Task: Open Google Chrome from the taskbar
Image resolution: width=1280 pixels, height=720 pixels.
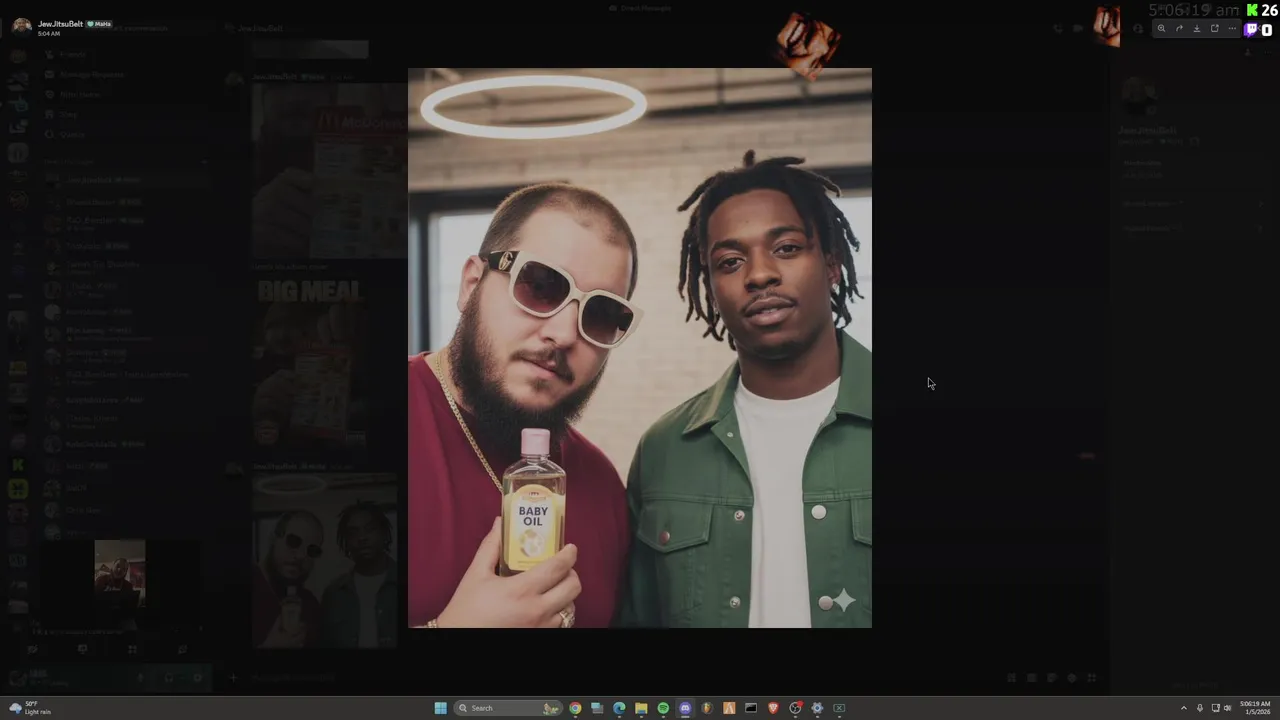Action: (575, 708)
